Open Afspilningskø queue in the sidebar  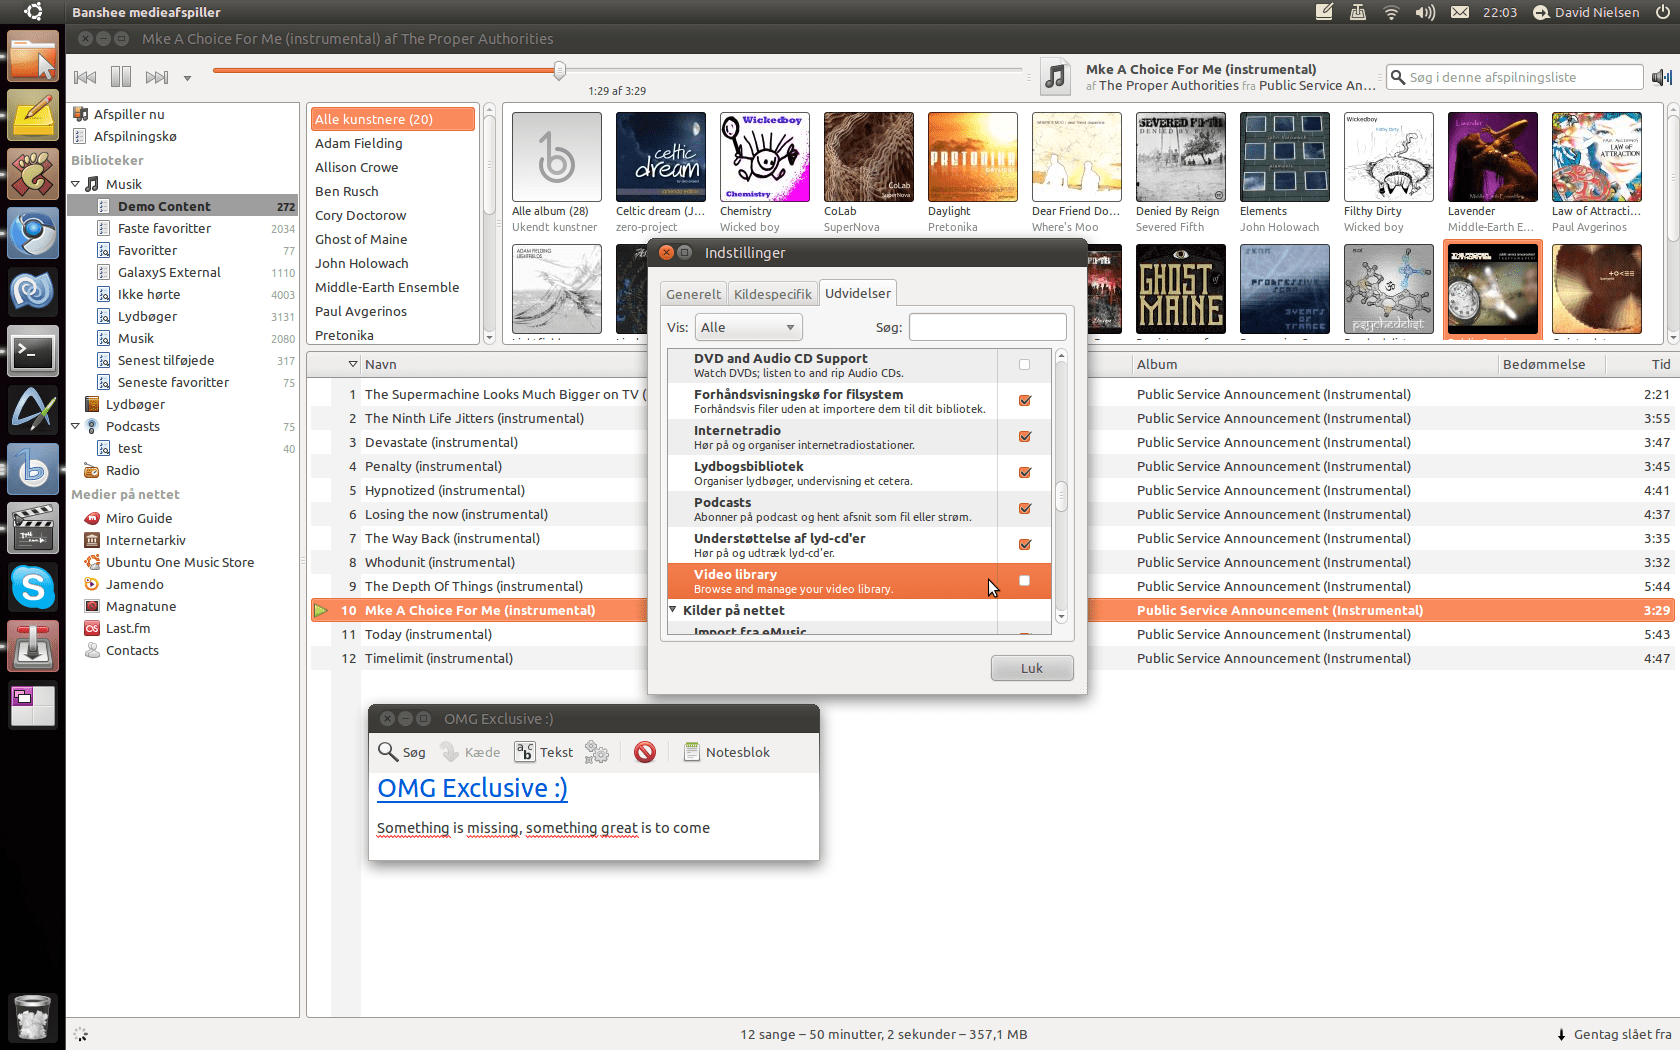[x=125, y=136]
